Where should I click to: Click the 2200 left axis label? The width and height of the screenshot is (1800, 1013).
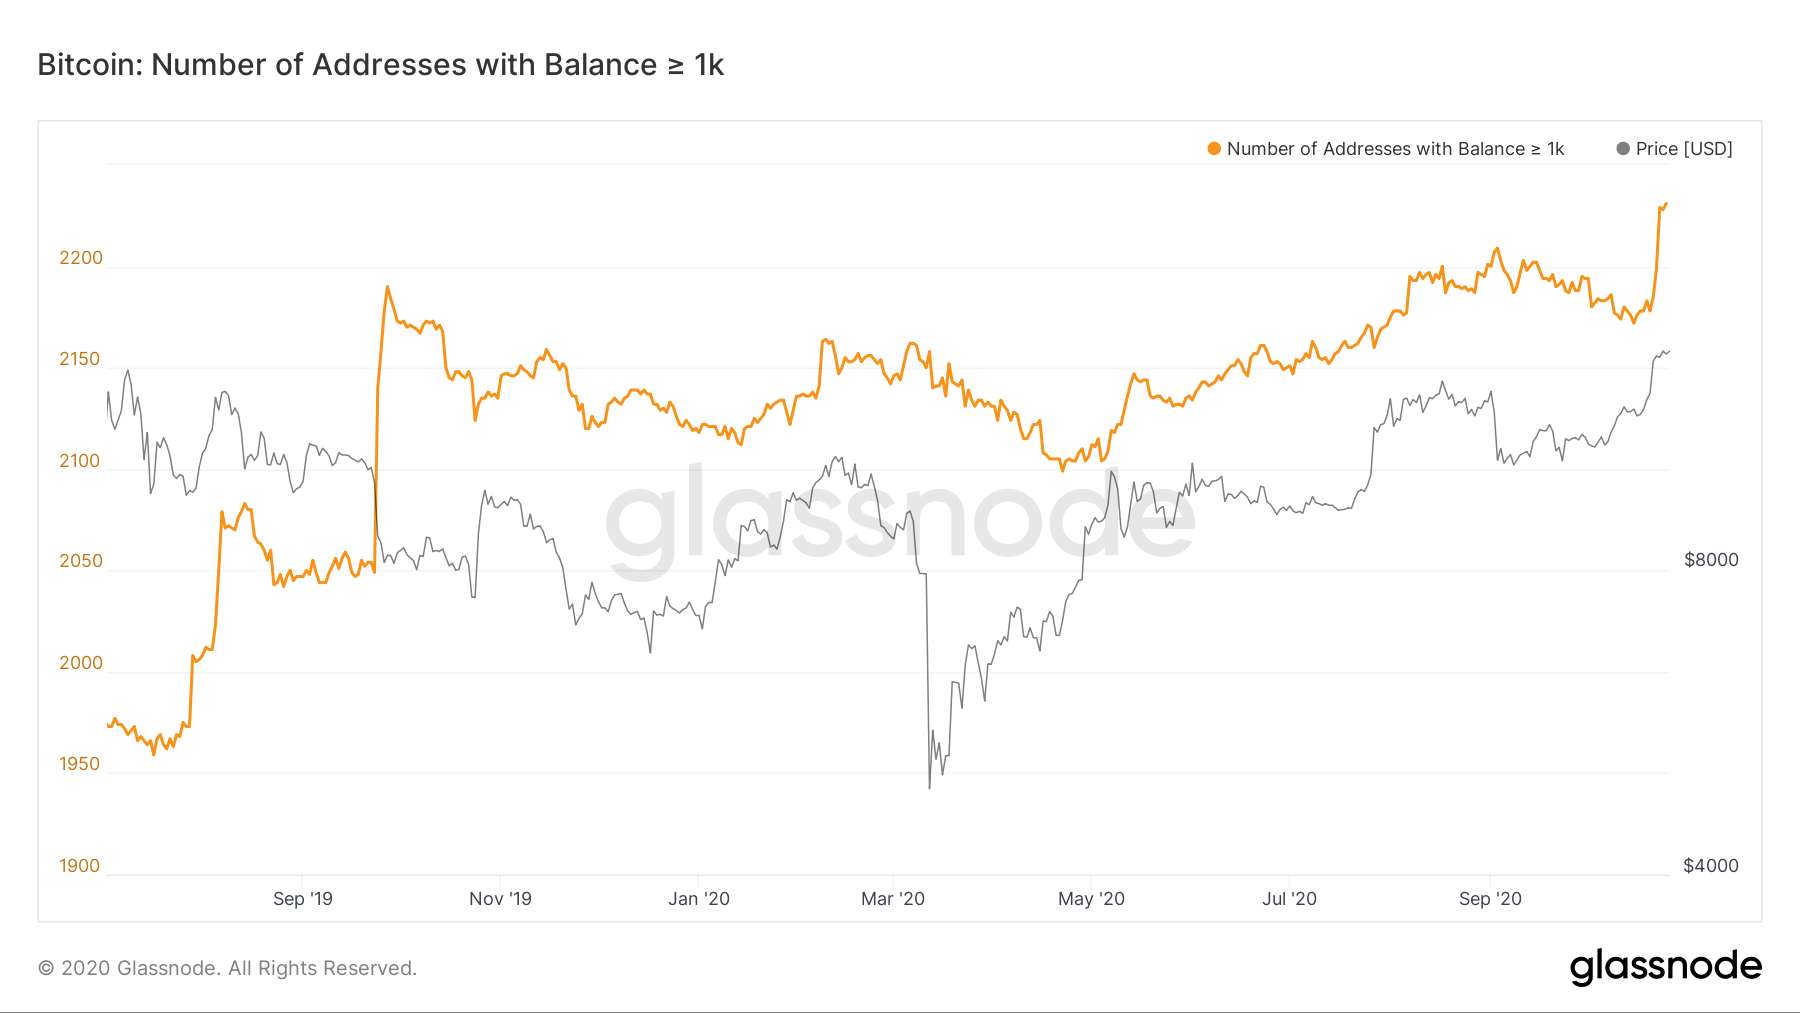[81, 258]
